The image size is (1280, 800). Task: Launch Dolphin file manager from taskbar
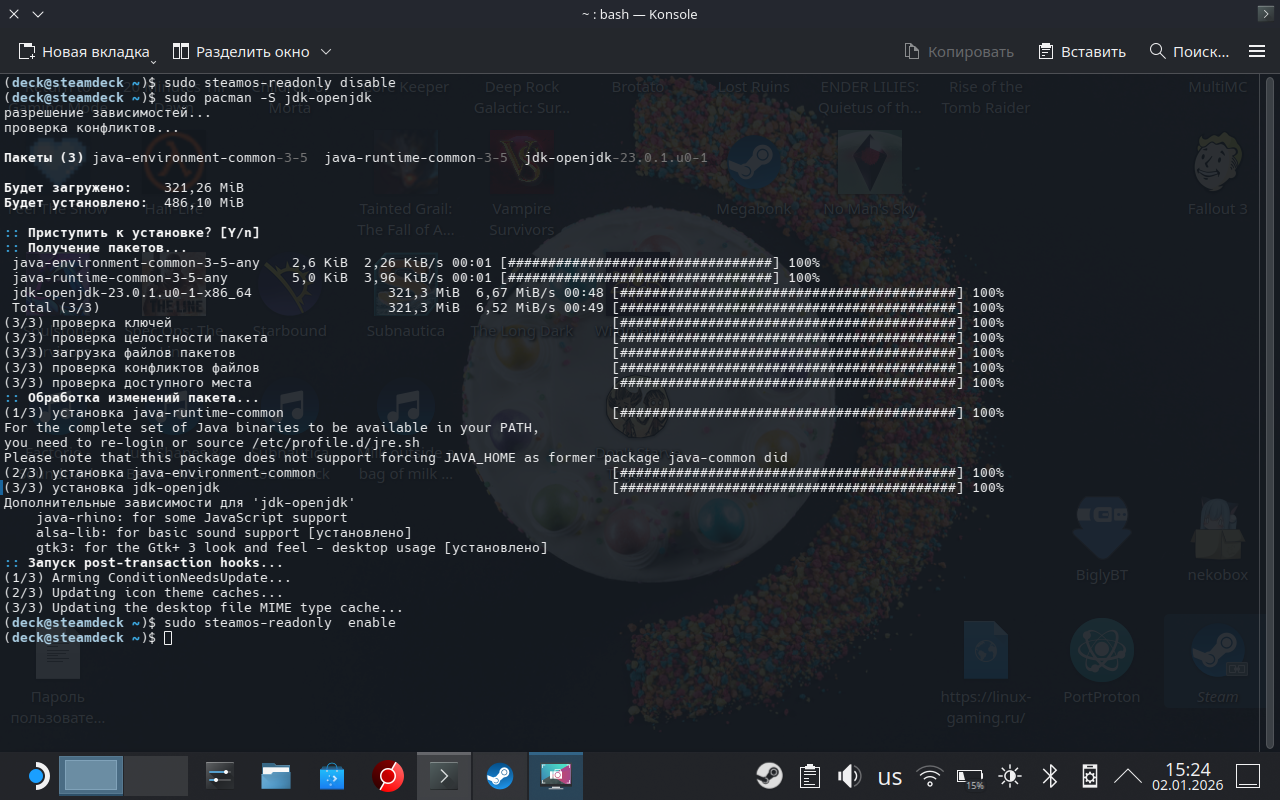point(276,776)
